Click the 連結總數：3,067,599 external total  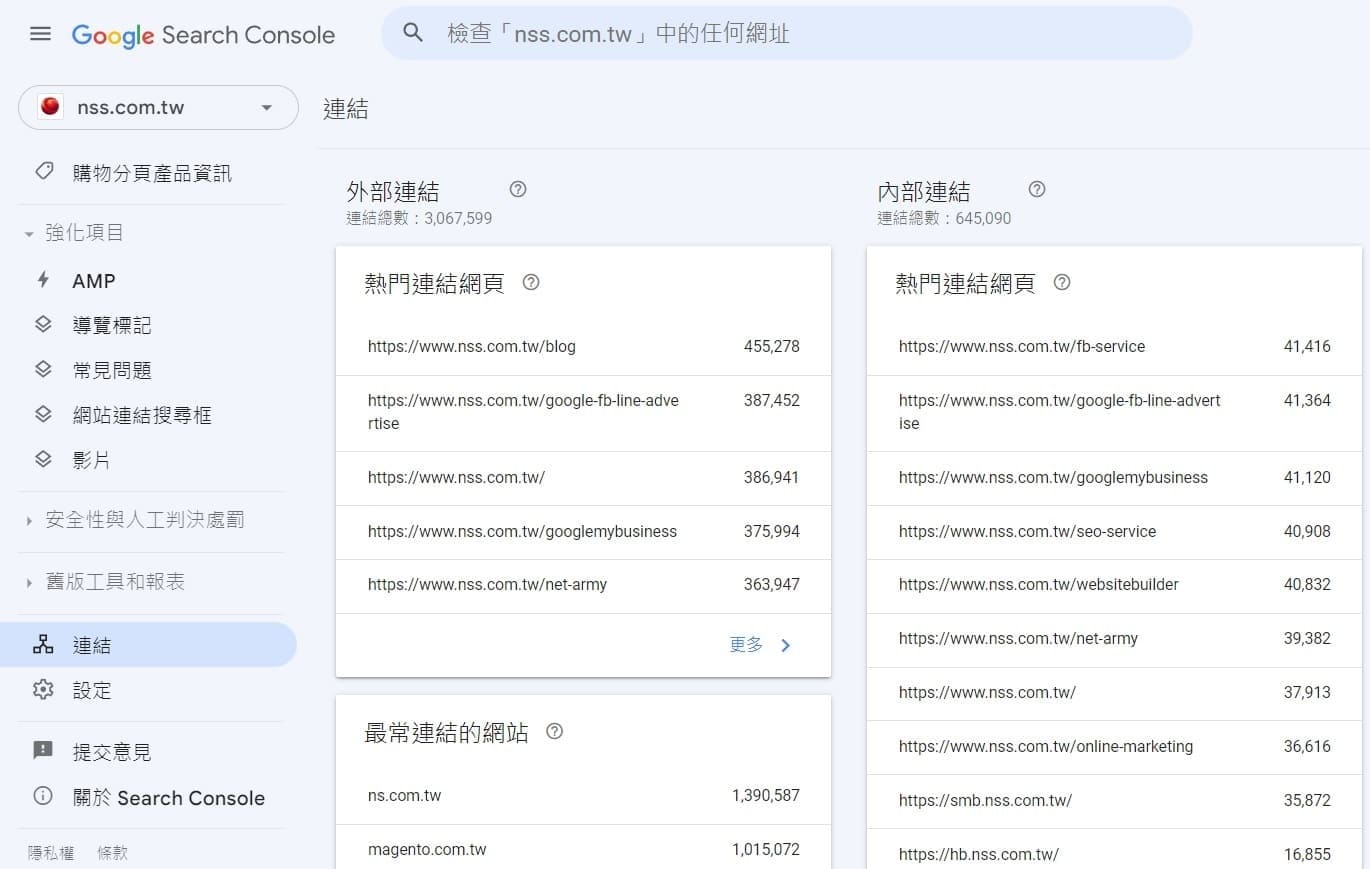tap(419, 218)
